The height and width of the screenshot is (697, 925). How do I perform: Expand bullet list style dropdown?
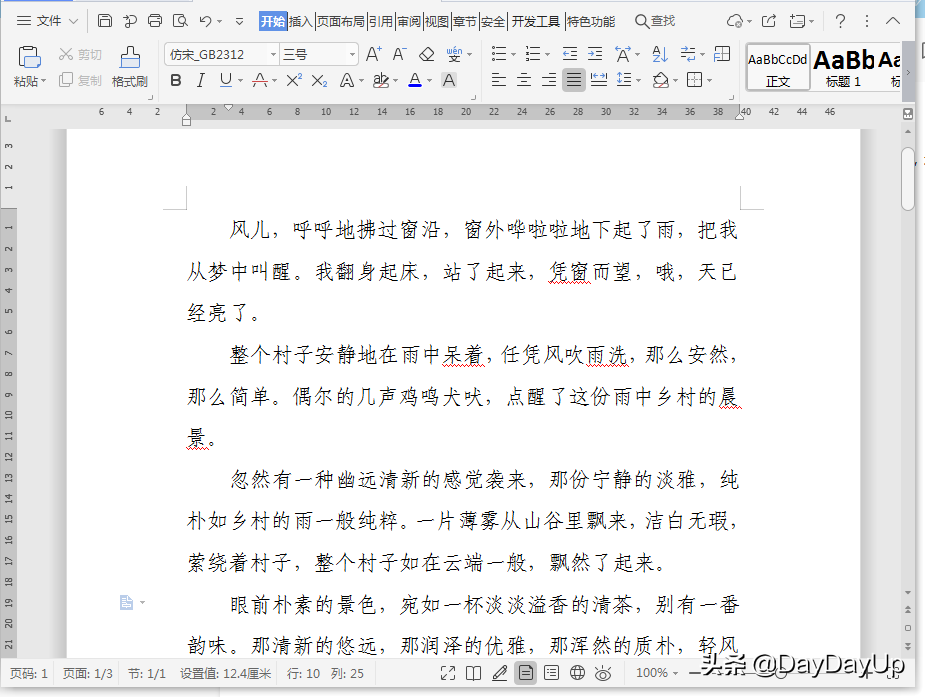[513, 55]
